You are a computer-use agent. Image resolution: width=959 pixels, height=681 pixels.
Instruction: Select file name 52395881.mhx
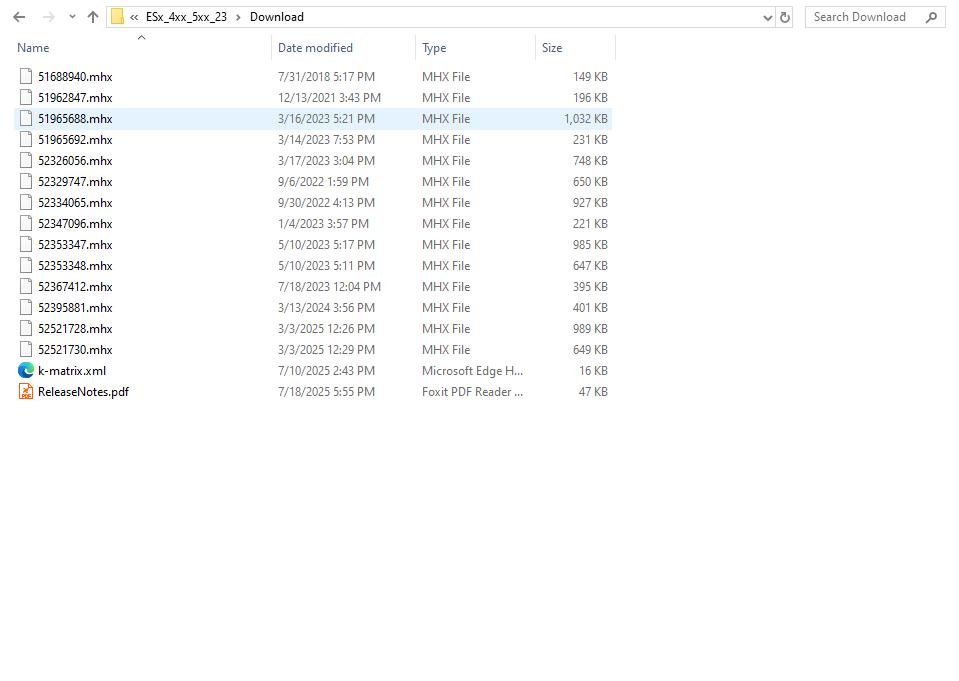coord(75,307)
